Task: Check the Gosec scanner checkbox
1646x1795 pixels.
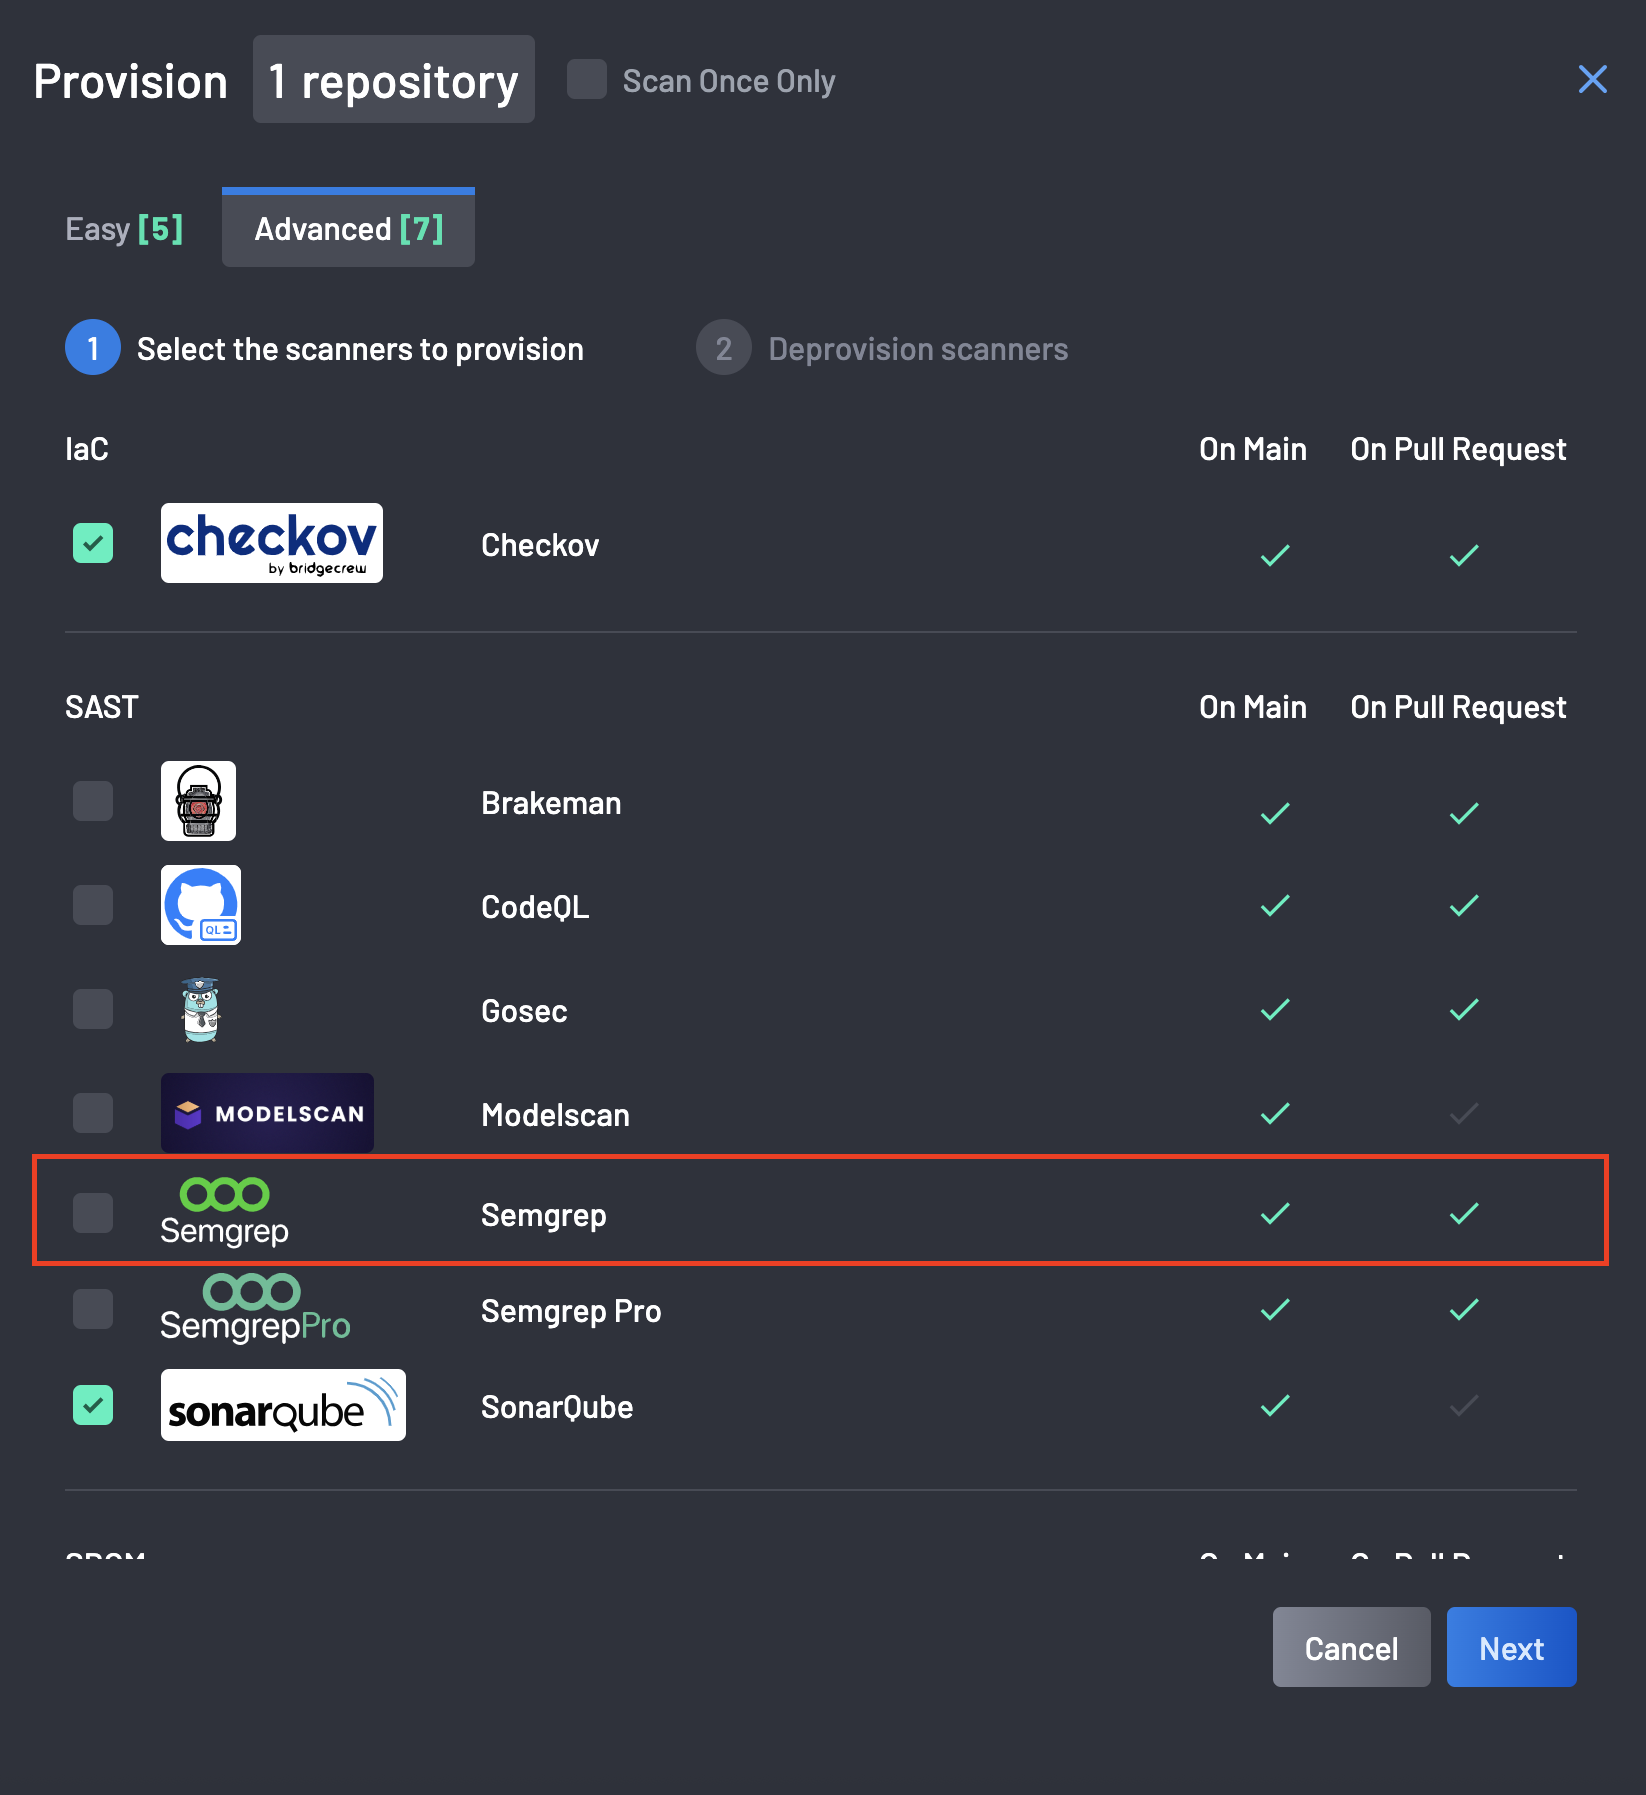Action: [x=93, y=1009]
